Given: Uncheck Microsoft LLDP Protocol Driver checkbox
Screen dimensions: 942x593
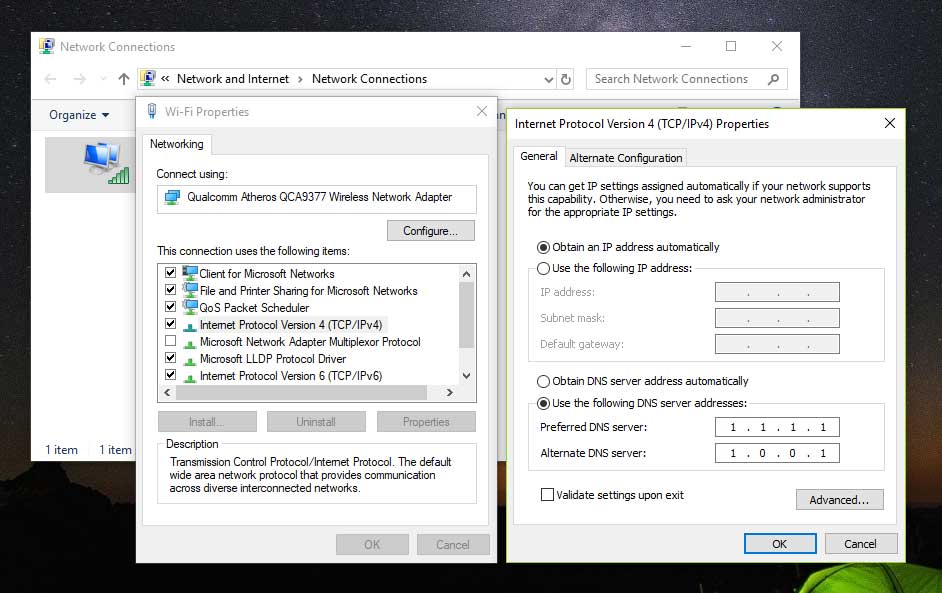Looking at the screenshot, I should (171, 357).
